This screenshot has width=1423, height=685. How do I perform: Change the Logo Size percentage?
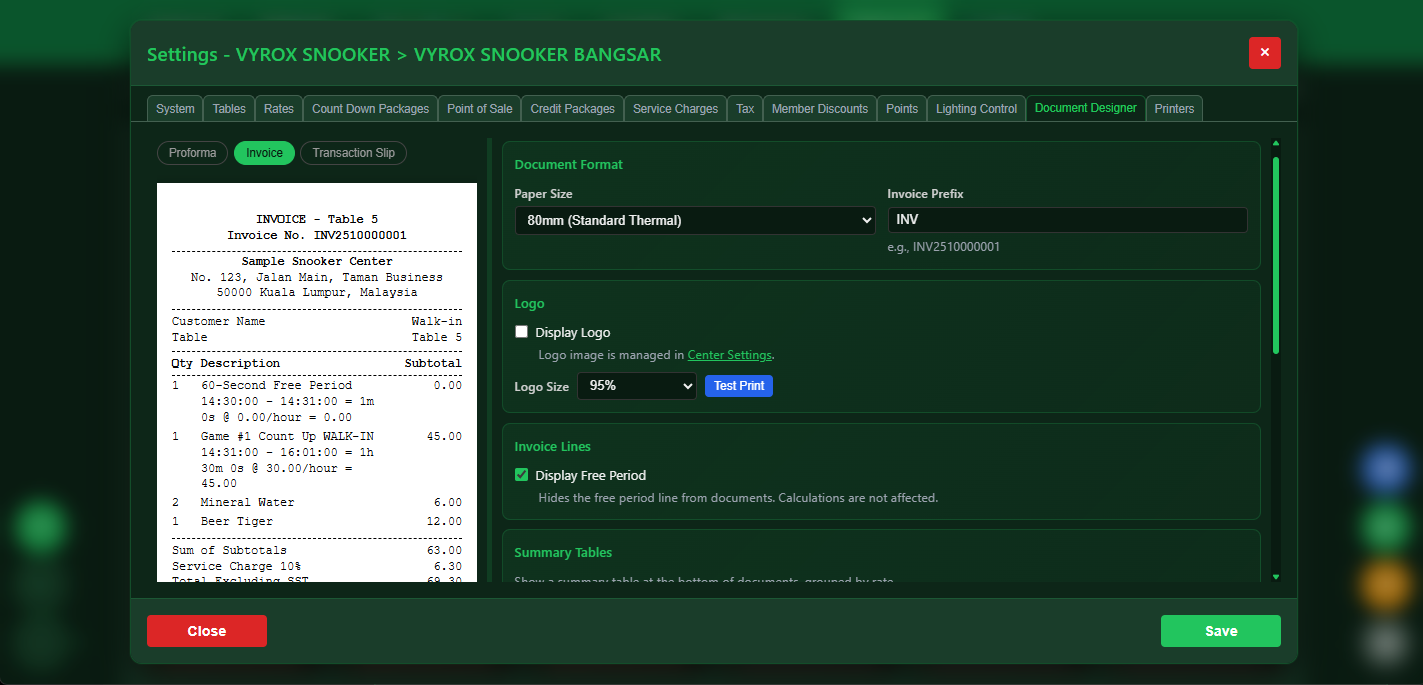(x=637, y=386)
